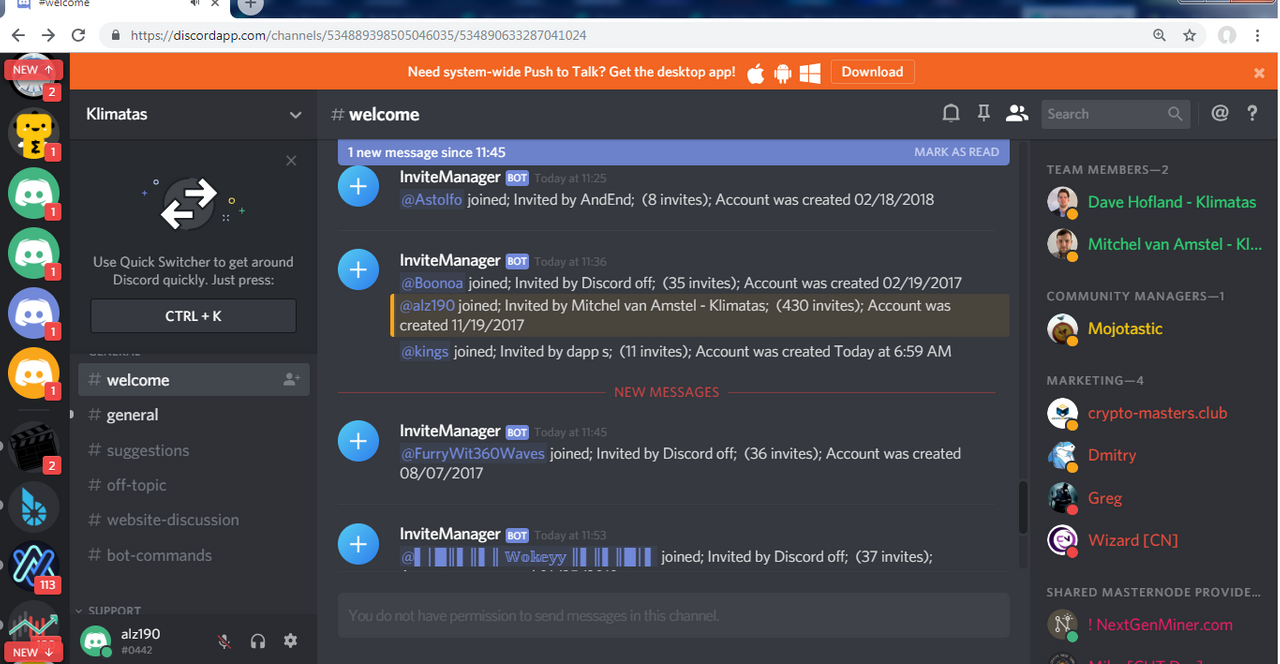Open recent mentions @ icon
This screenshot has height=664, width=1280.
pos(1219,114)
